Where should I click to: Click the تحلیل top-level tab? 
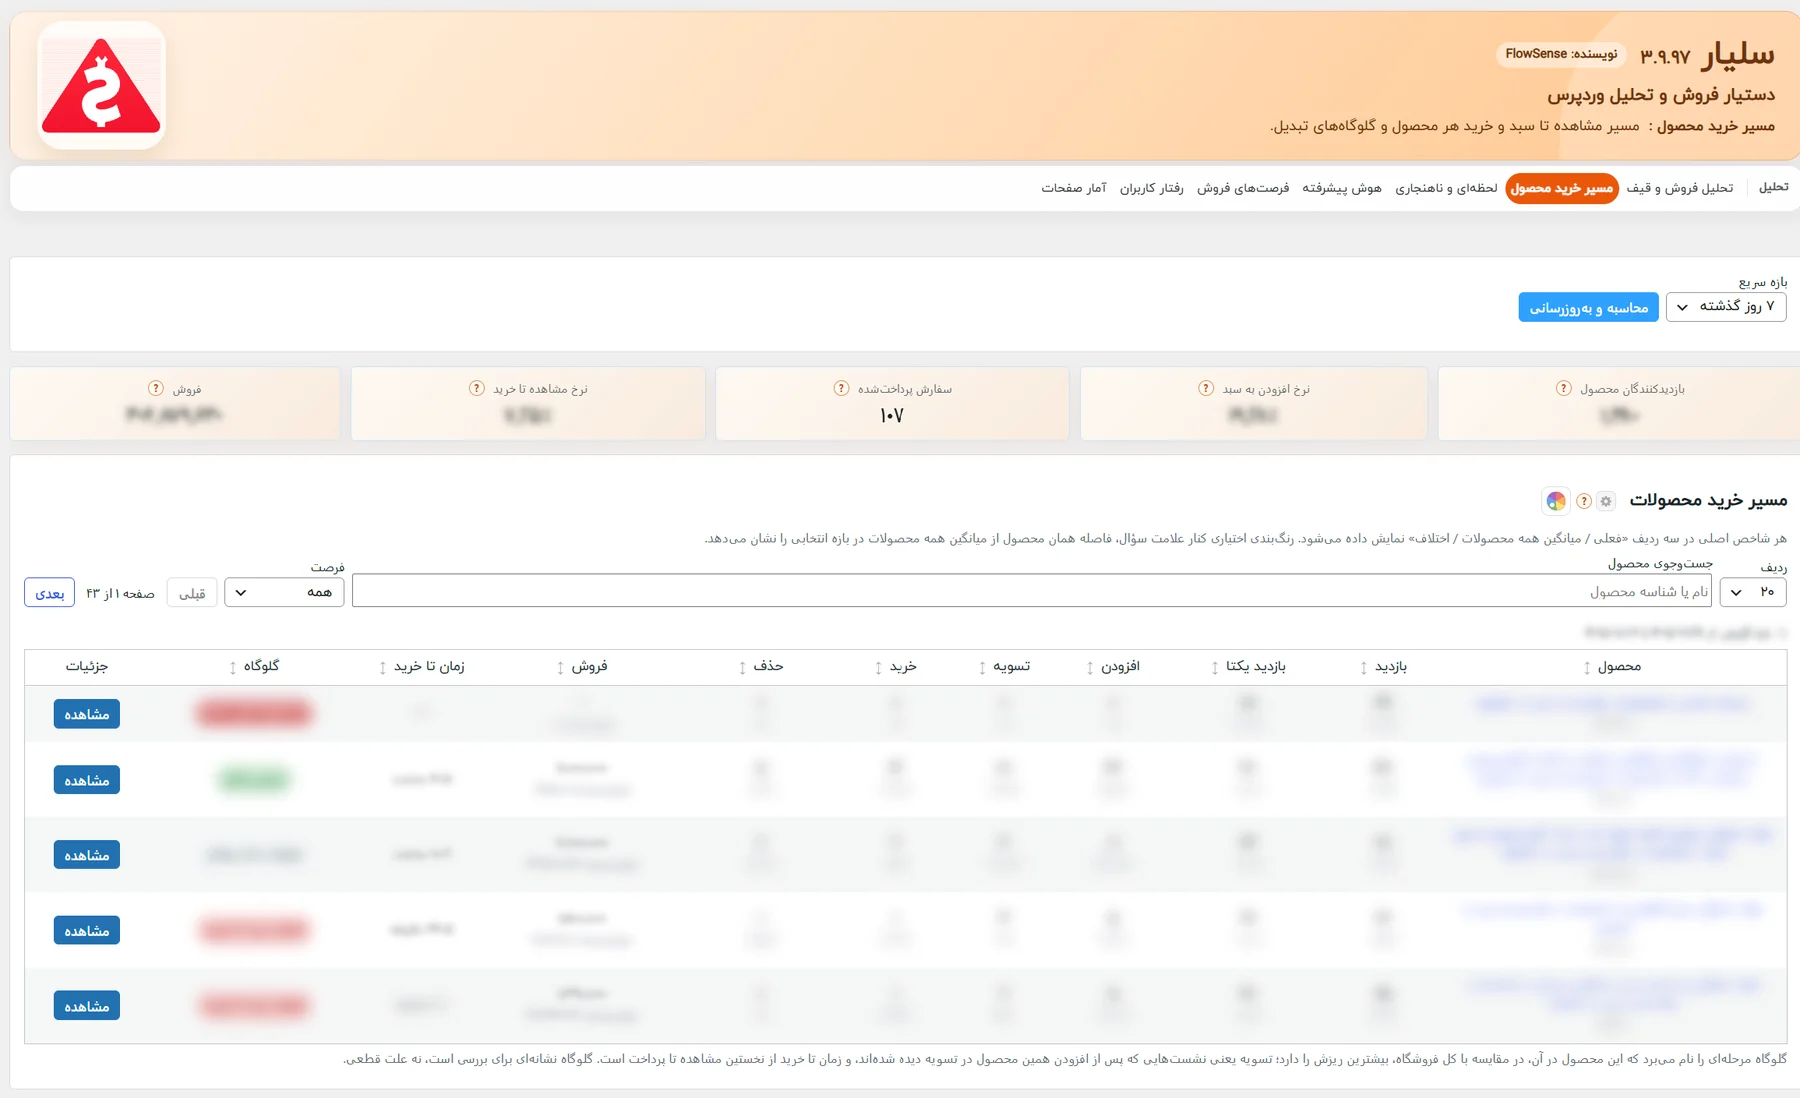pyautogui.click(x=1773, y=187)
